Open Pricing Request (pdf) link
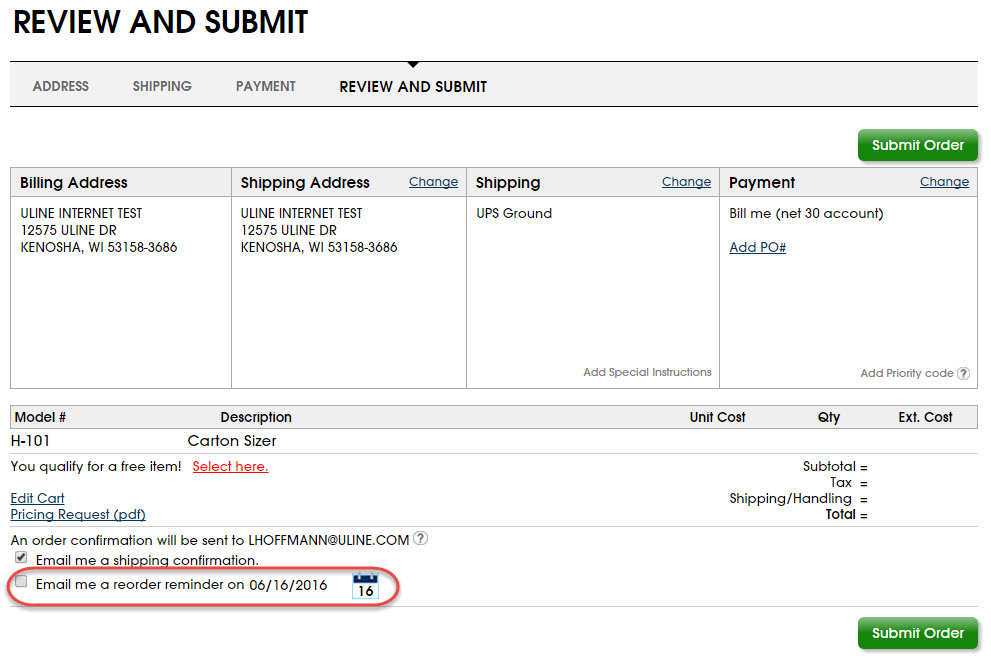This screenshot has width=991, height=659. 78,514
